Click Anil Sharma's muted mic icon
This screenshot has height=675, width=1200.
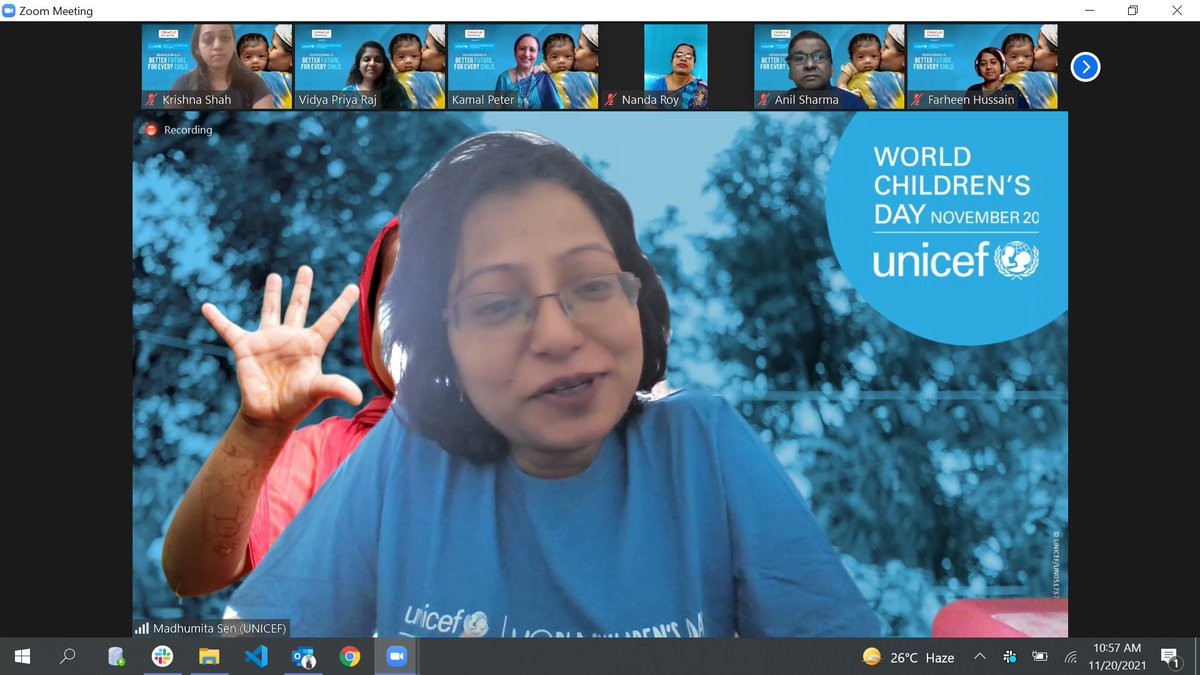(x=764, y=100)
